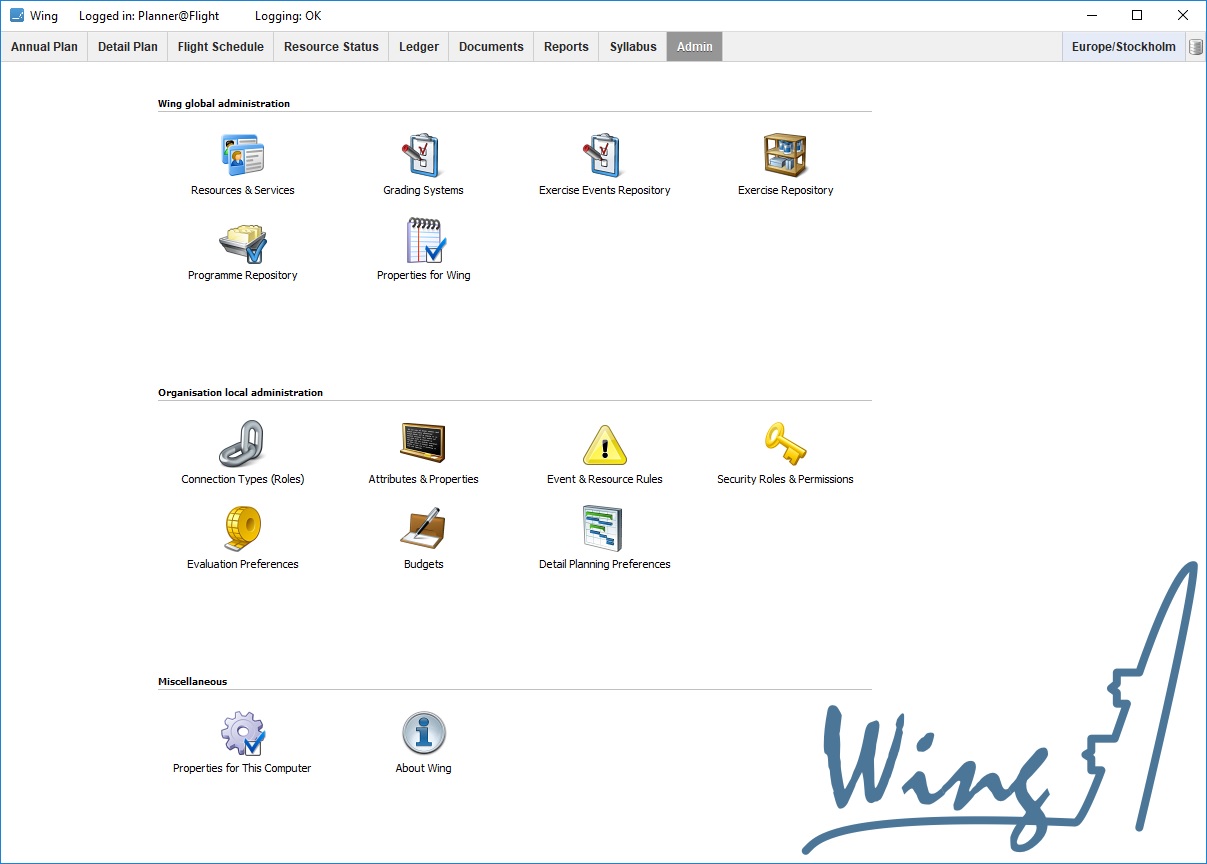
Task: Open the Connection Types (Roles) chain icon
Action: click(242, 444)
